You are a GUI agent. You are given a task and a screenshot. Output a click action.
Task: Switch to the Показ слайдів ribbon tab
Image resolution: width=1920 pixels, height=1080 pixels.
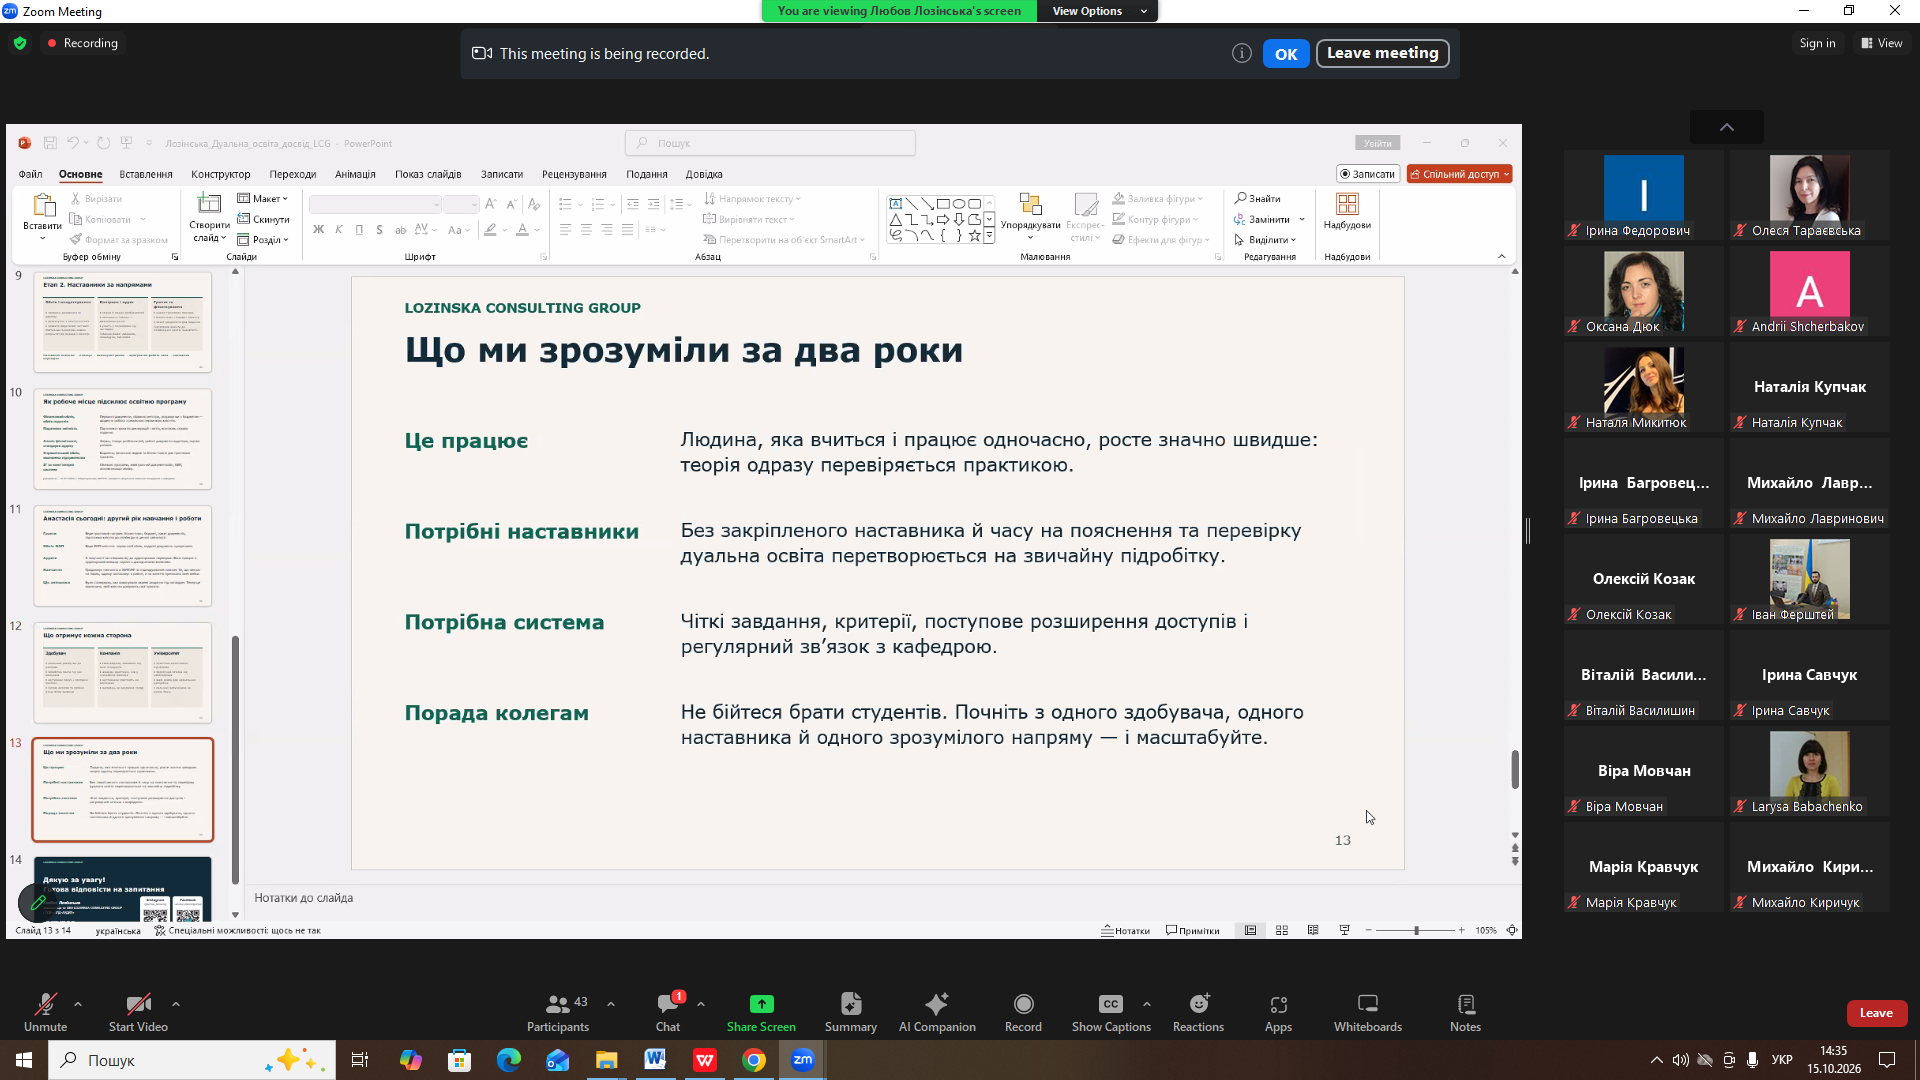(x=428, y=174)
